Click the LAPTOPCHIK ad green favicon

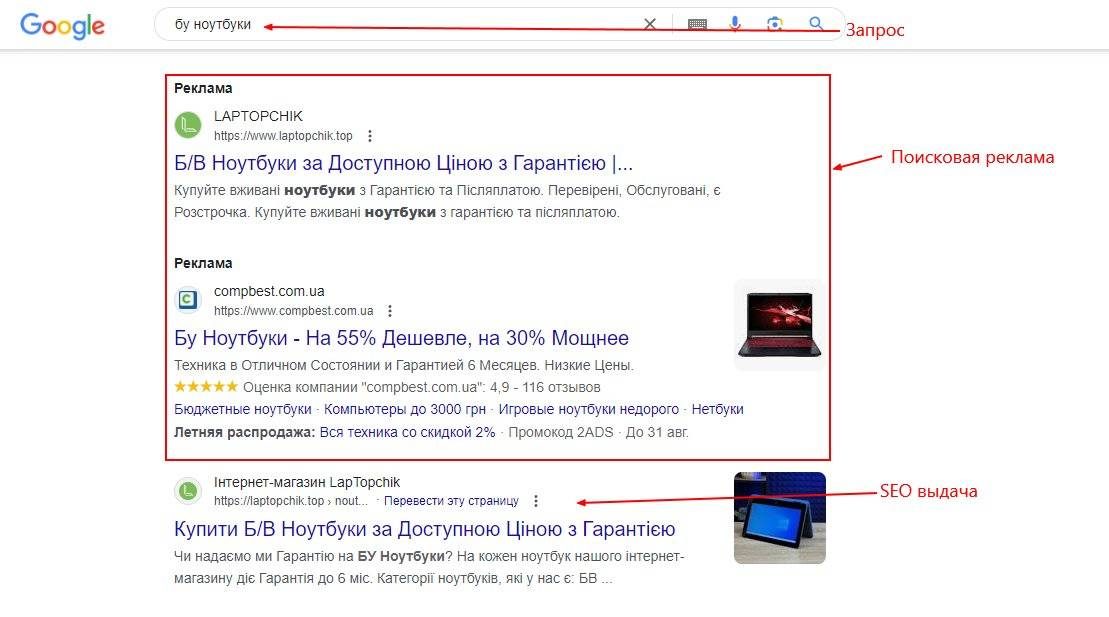188,125
